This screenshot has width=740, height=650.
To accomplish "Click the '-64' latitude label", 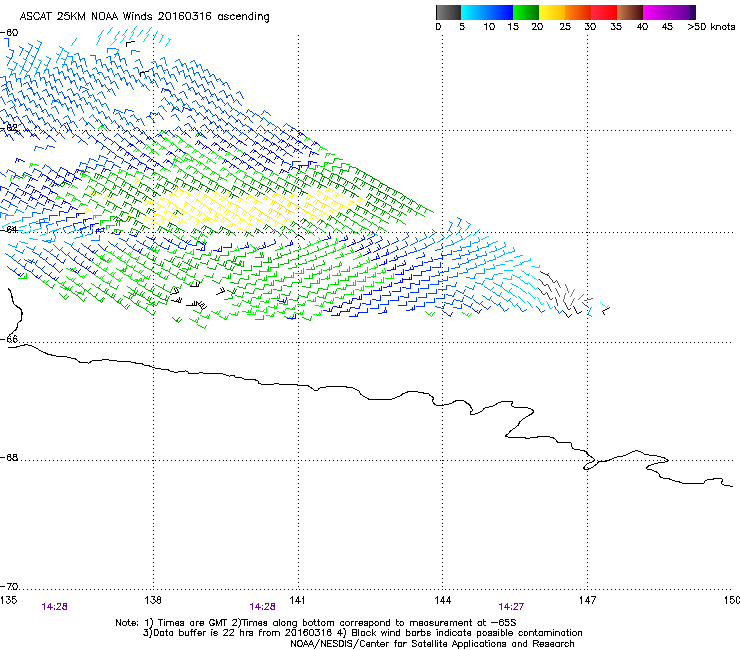I will click(x=9, y=229).
